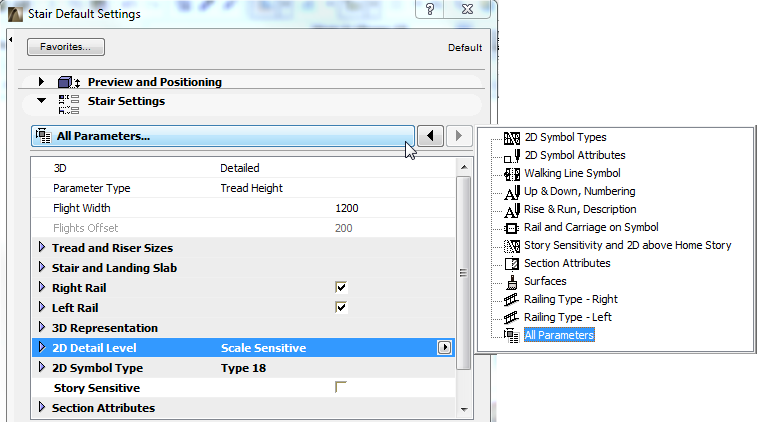The image size is (757, 422).
Task: Click Parameter Type value Tread Height
Action: click(252, 188)
